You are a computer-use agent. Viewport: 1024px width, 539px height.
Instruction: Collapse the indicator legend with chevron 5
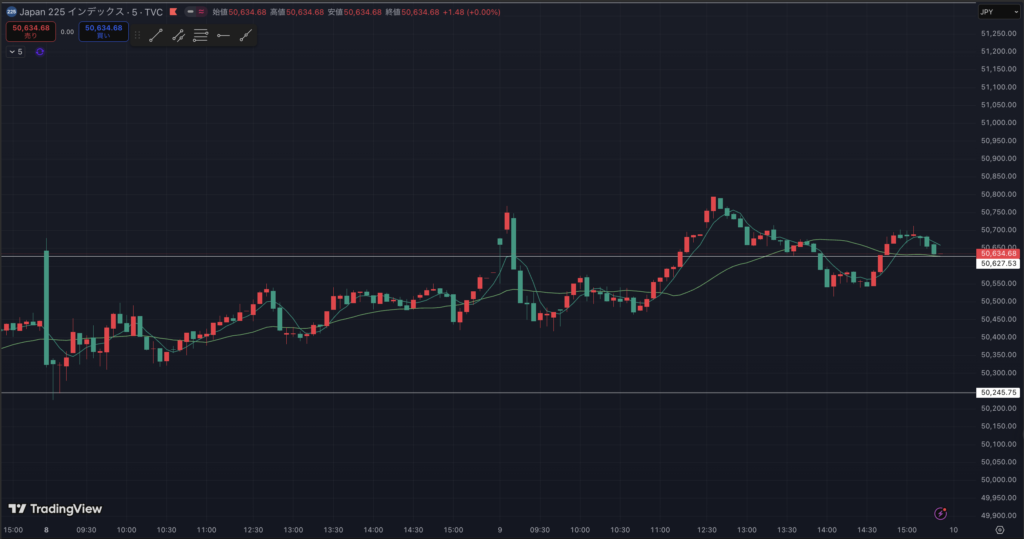click(16, 51)
